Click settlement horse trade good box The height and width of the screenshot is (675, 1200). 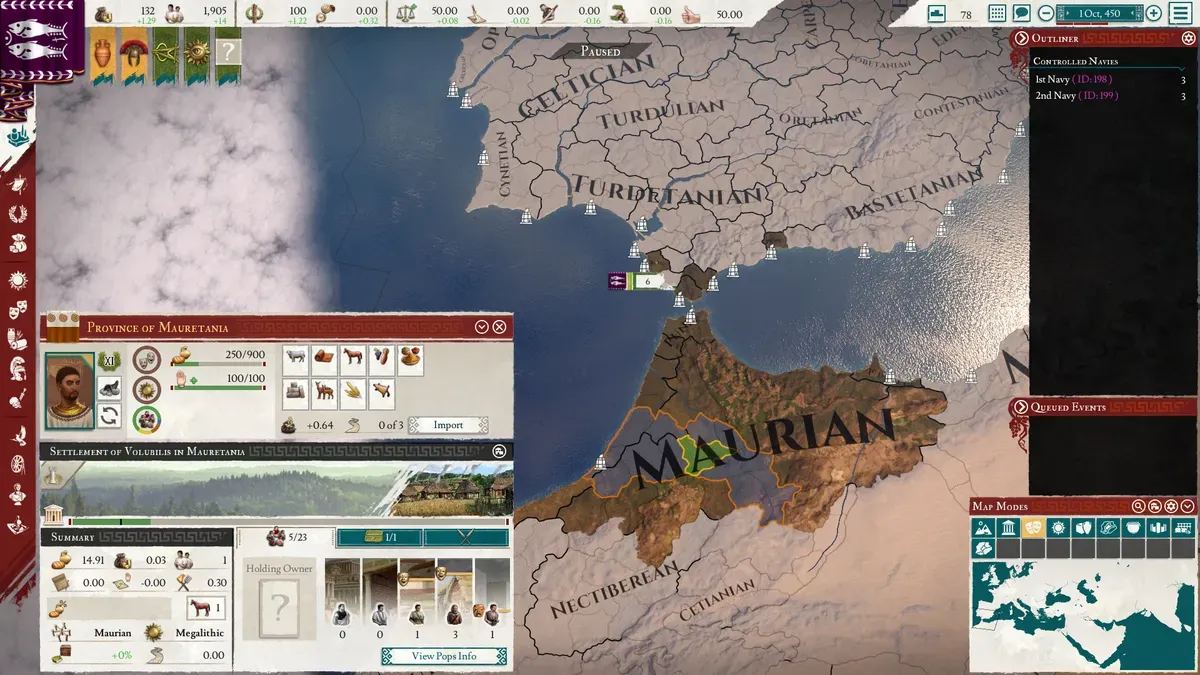(206, 608)
